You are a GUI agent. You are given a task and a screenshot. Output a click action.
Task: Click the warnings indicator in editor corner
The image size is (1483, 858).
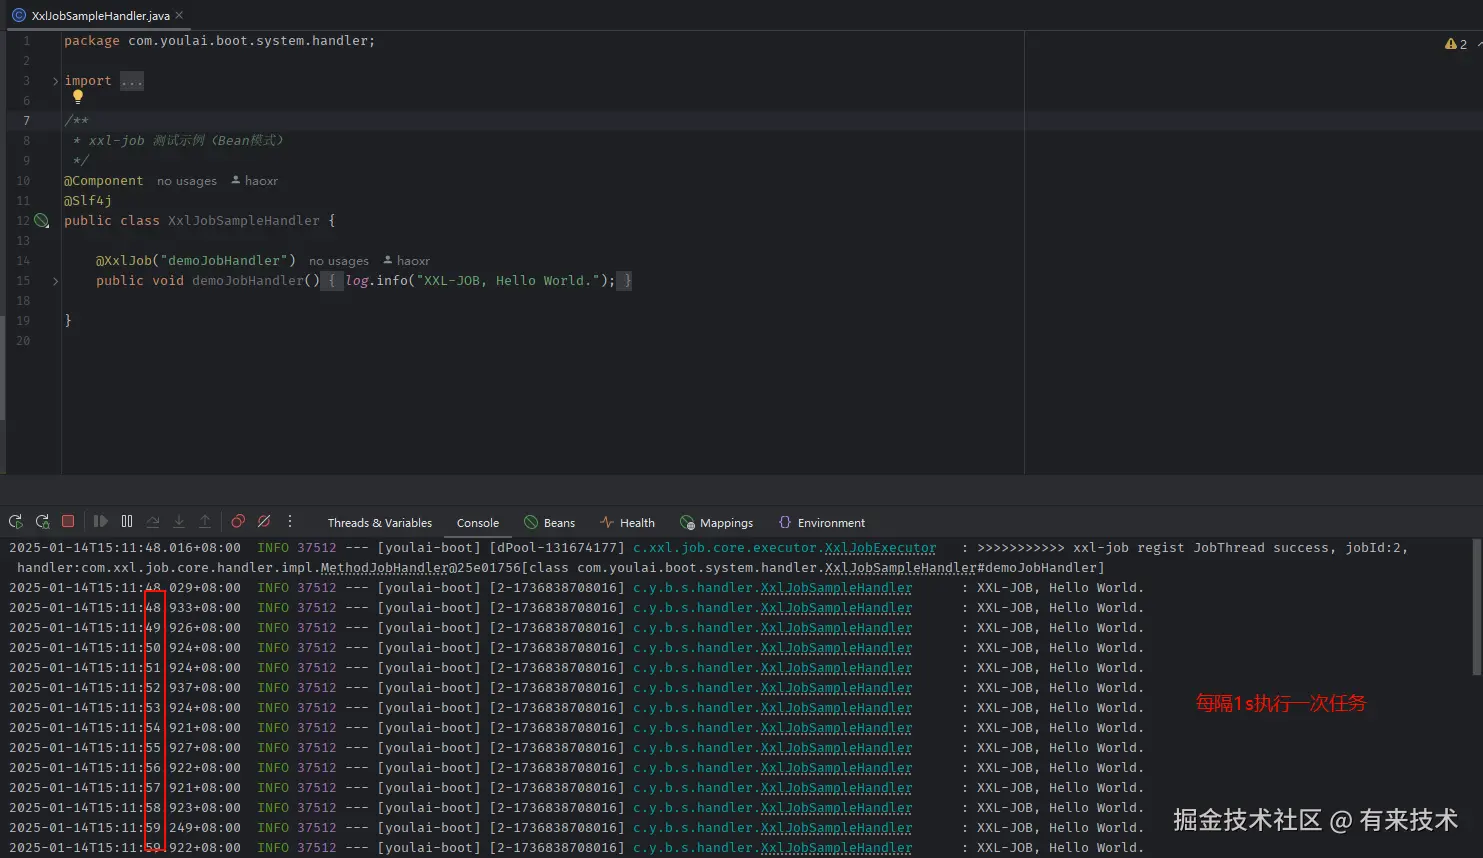[1456, 44]
